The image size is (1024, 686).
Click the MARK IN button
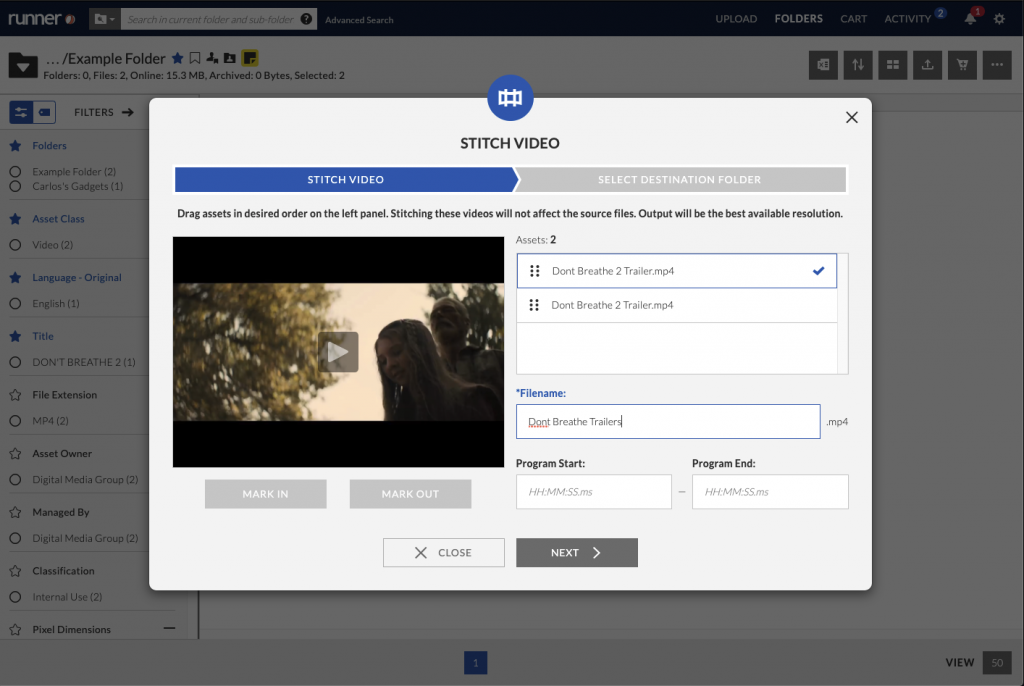[x=265, y=494]
